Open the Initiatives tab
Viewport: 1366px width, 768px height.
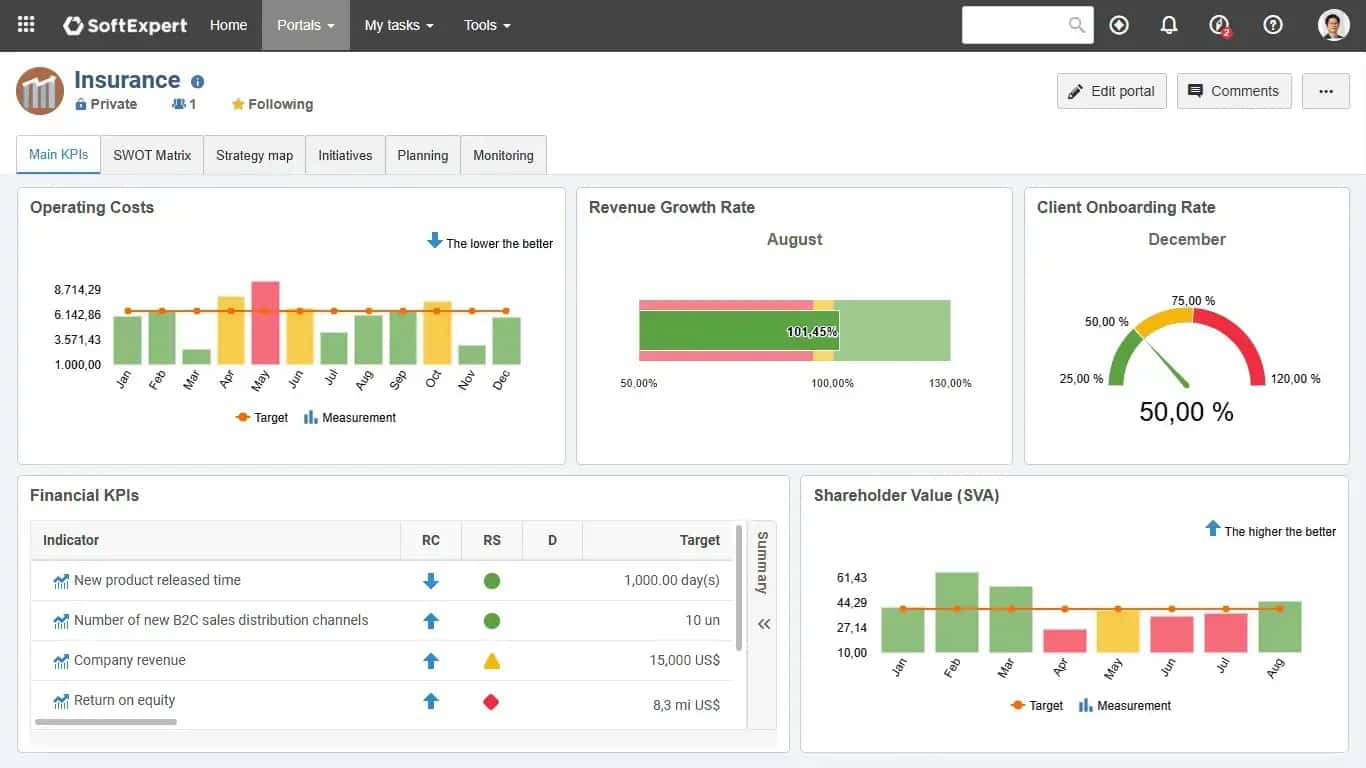click(x=345, y=155)
